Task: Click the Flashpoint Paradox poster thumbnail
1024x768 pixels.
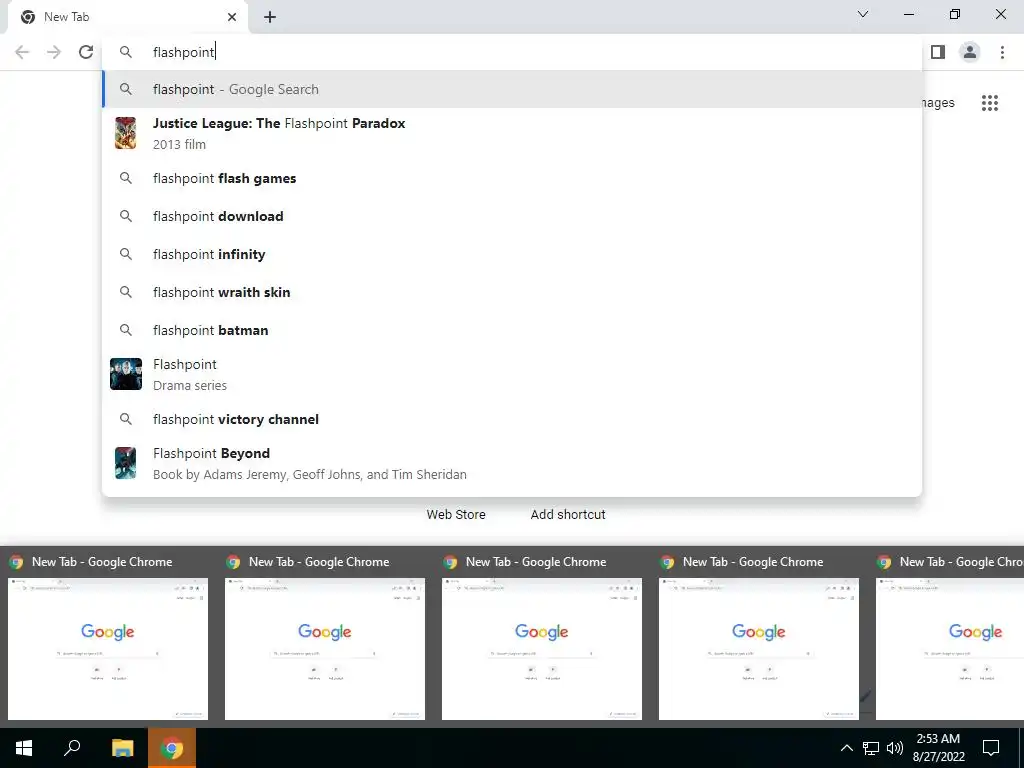Action: [x=125, y=133]
